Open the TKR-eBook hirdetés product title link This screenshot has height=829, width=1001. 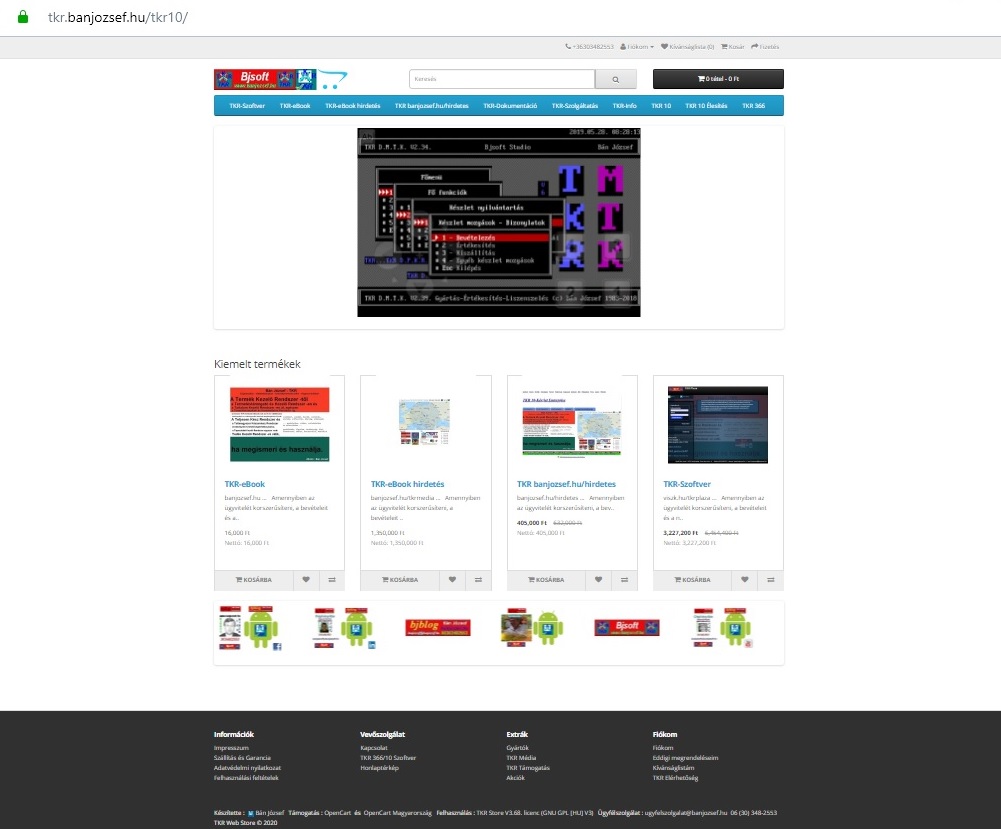[407, 484]
